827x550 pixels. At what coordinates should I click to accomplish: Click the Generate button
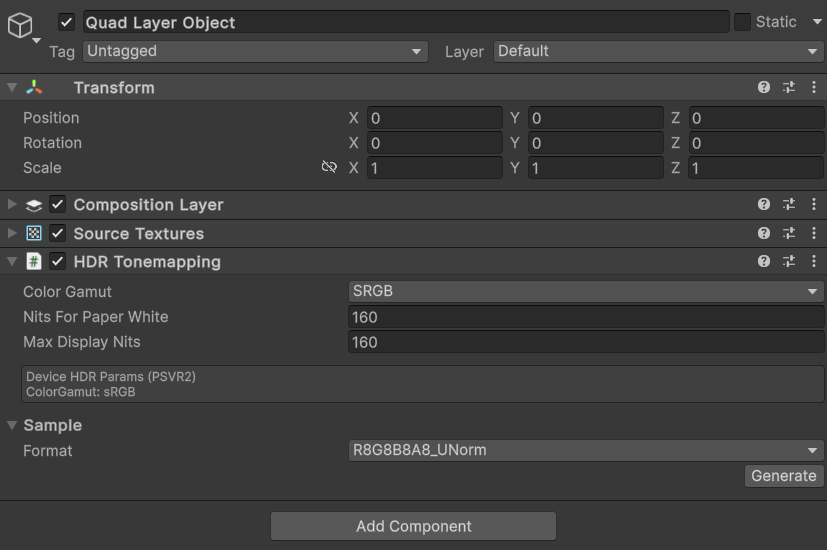(784, 476)
